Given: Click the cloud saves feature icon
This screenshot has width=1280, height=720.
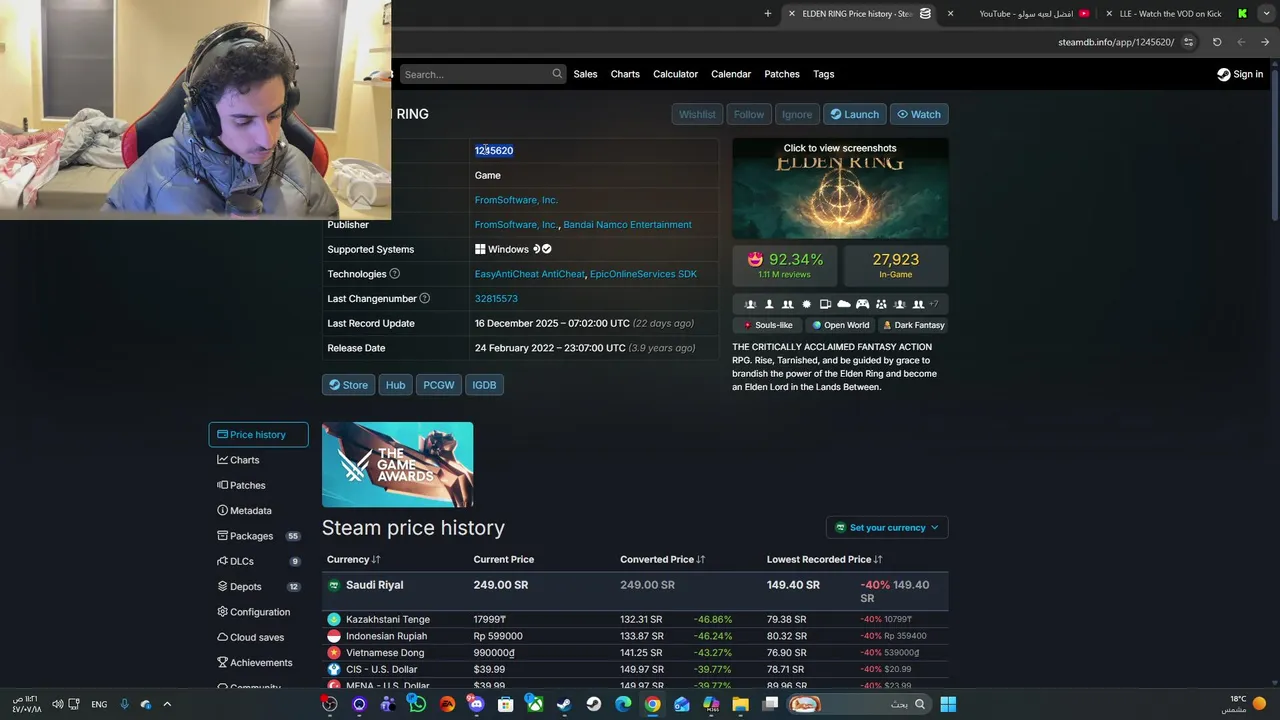Looking at the screenshot, I should click(x=843, y=304).
